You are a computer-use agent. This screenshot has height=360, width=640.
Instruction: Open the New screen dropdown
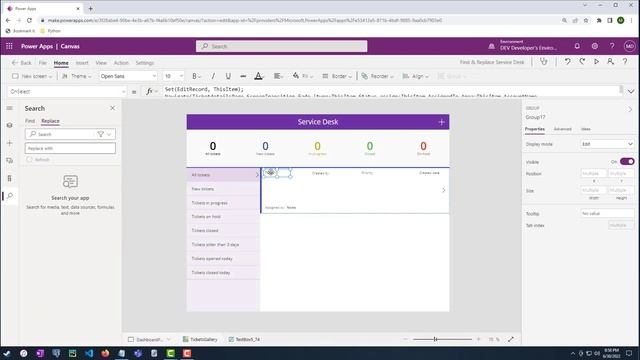click(32, 76)
